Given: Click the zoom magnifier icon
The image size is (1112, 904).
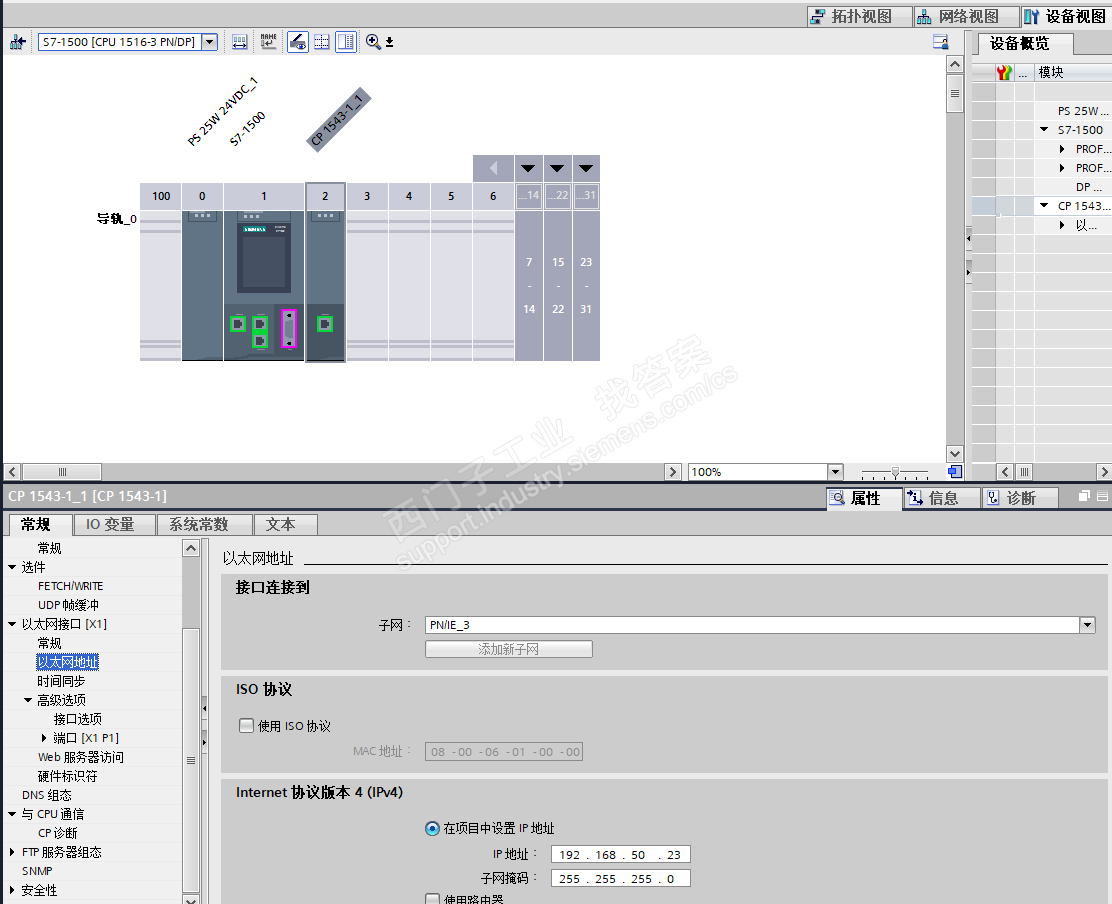Looking at the screenshot, I should [x=373, y=42].
